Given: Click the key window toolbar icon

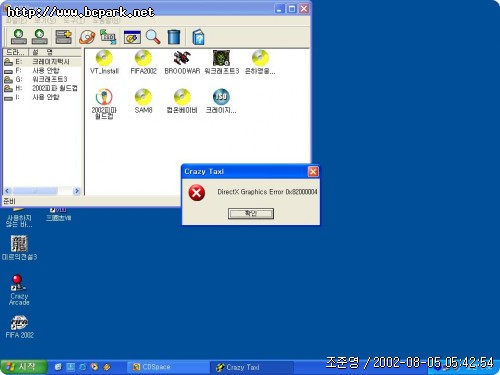Looking at the screenshot, I should [x=132, y=37].
